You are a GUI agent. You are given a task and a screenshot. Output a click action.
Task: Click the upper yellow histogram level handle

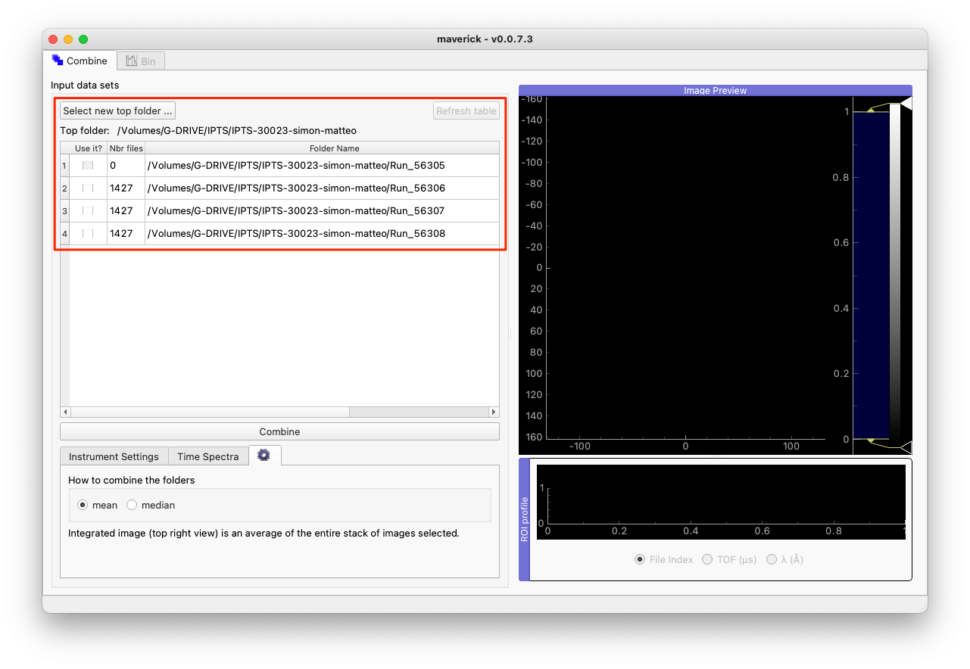[x=871, y=110]
